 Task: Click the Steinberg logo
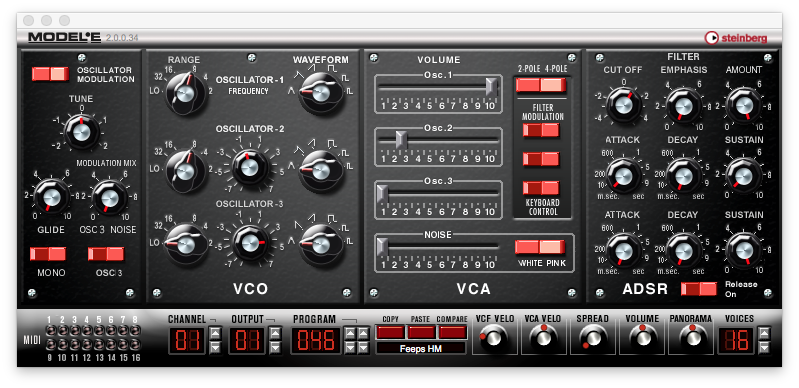(735, 38)
